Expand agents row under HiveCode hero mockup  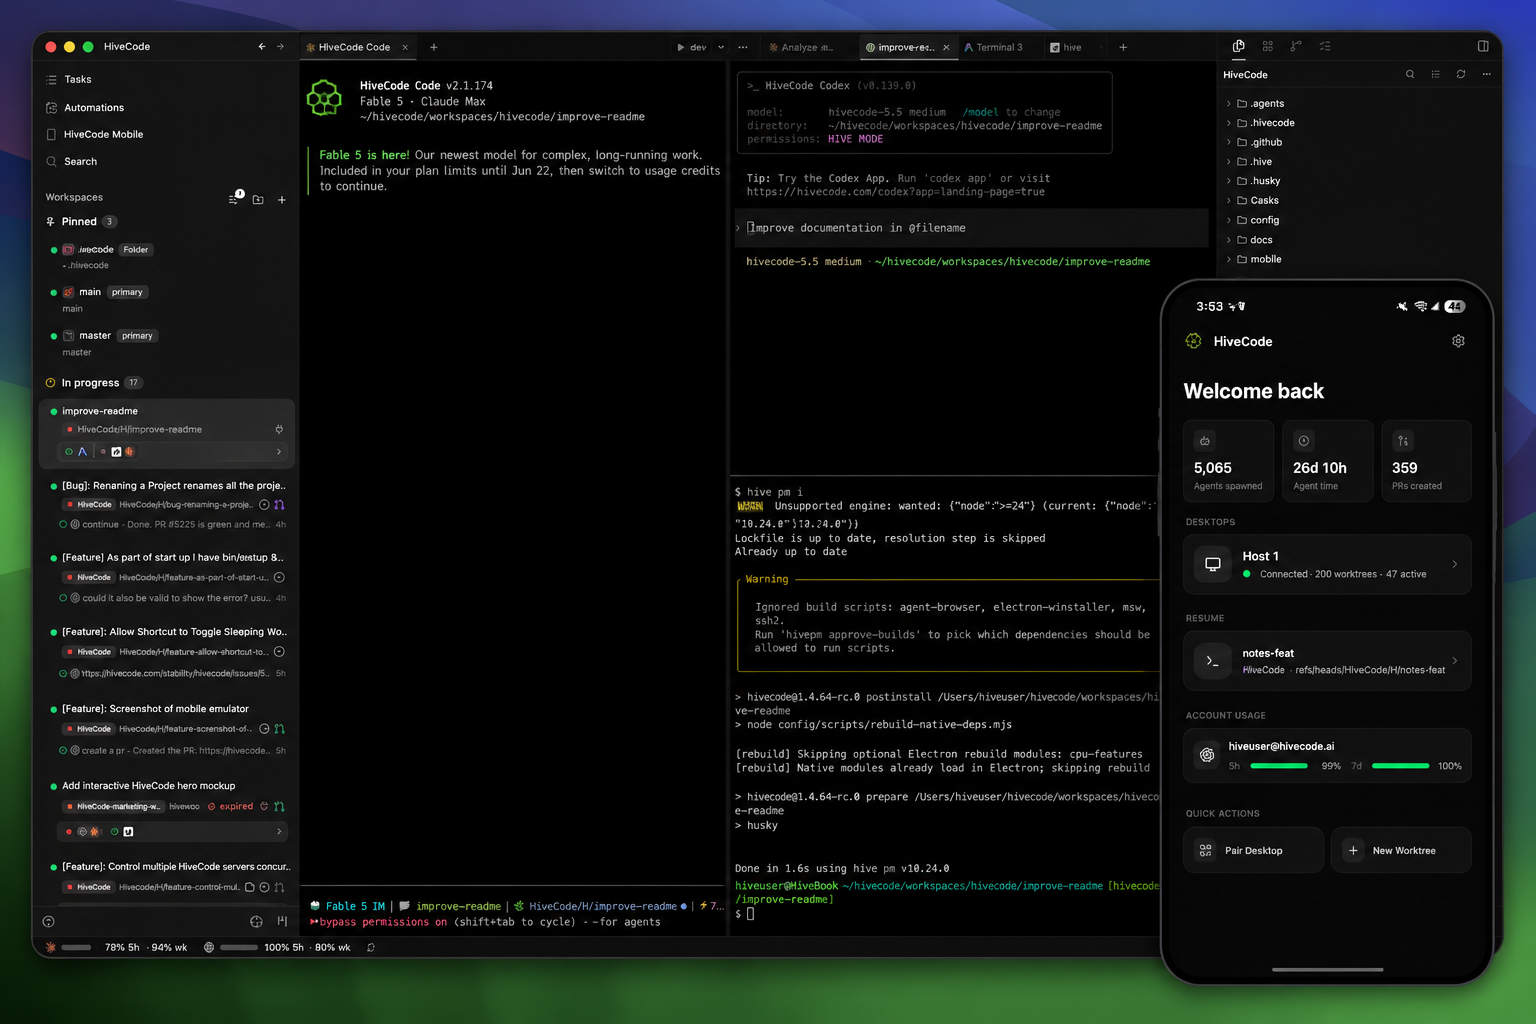click(x=279, y=831)
